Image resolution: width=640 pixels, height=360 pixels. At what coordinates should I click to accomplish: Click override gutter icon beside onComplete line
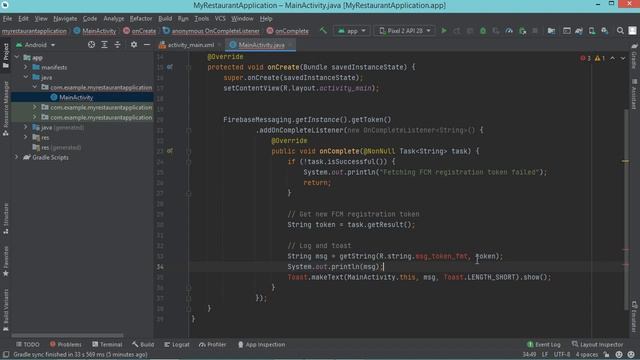coord(169,151)
